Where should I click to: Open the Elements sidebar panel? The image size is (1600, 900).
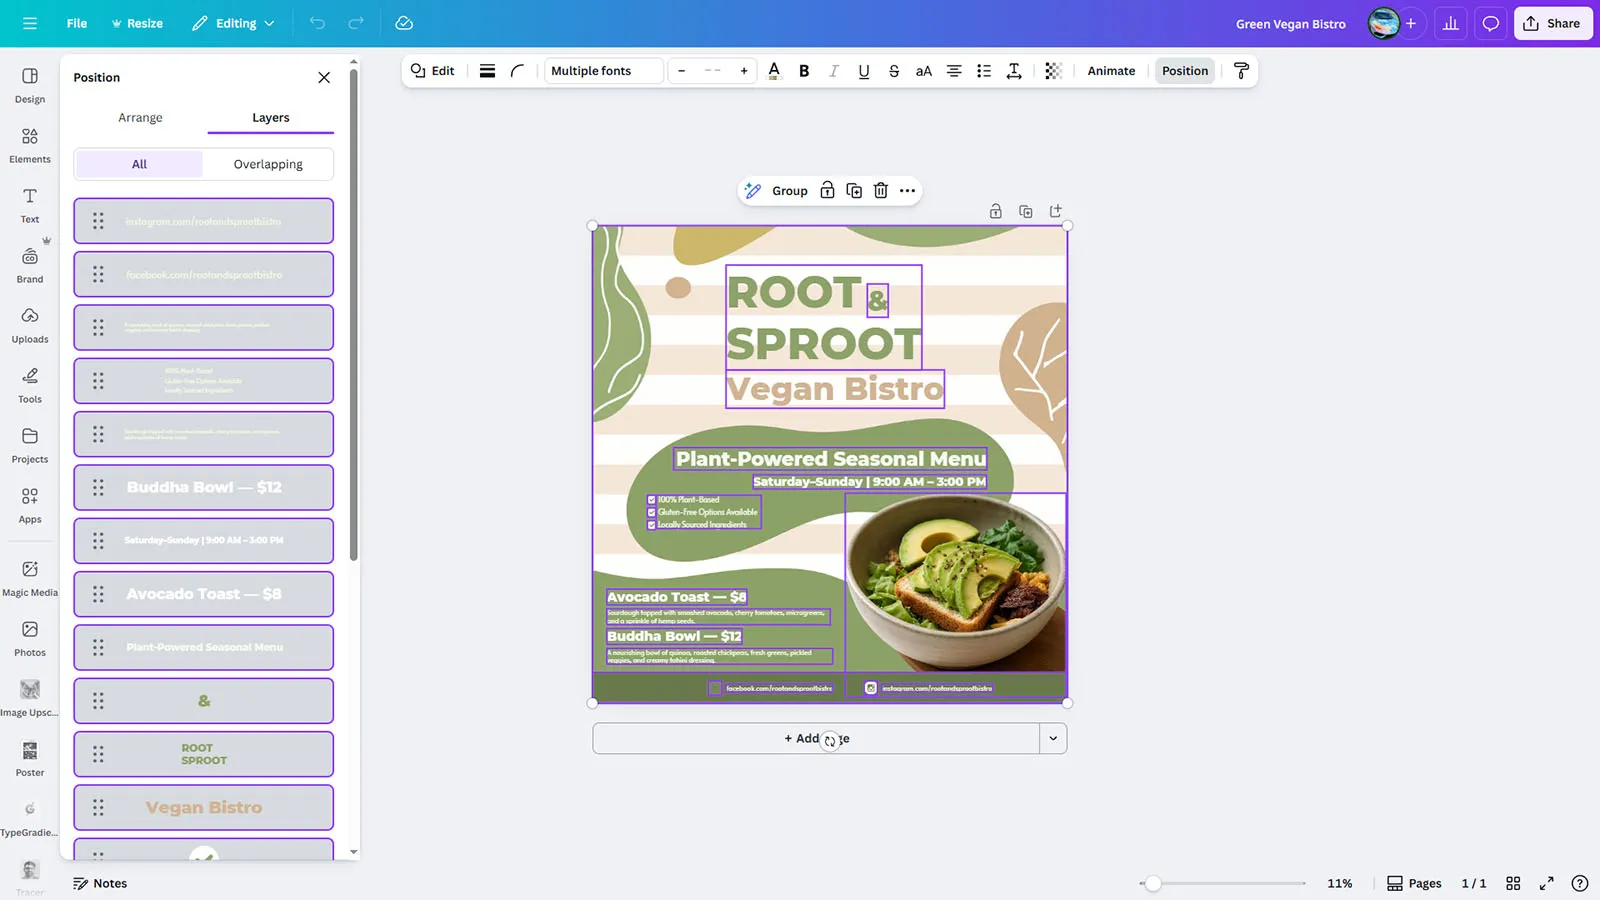pyautogui.click(x=30, y=145)
